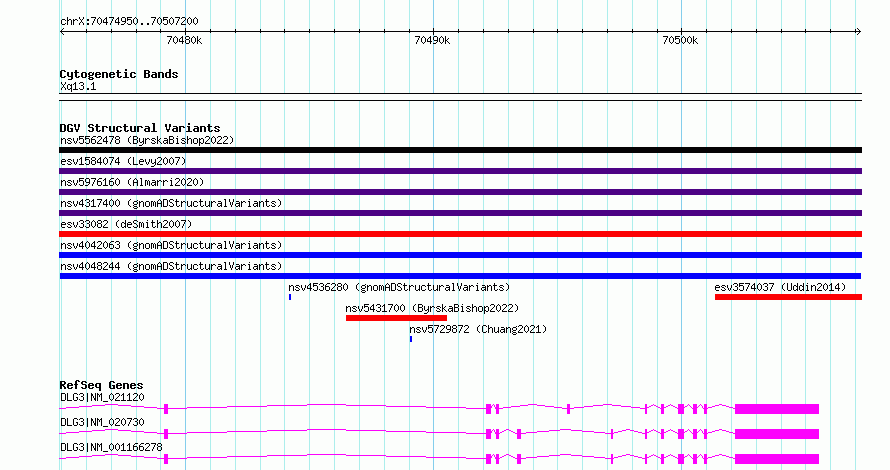Select the blue nsv4048244 variant bar
The image size is (890, 470).
(x=460, y=276)
